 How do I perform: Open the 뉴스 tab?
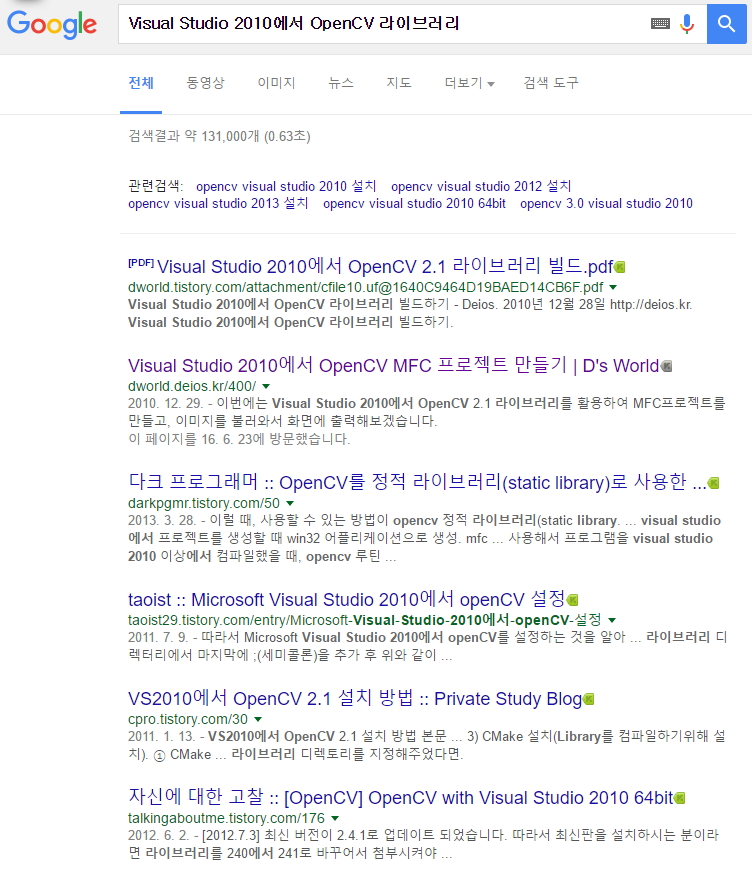click(340, 83)
